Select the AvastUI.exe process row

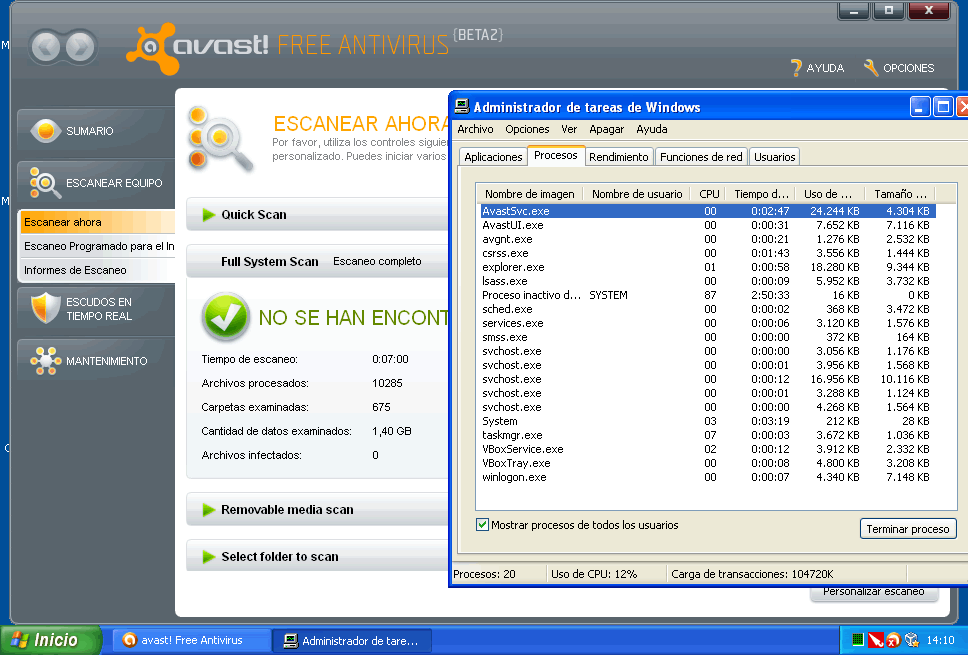tap(708, 225)
